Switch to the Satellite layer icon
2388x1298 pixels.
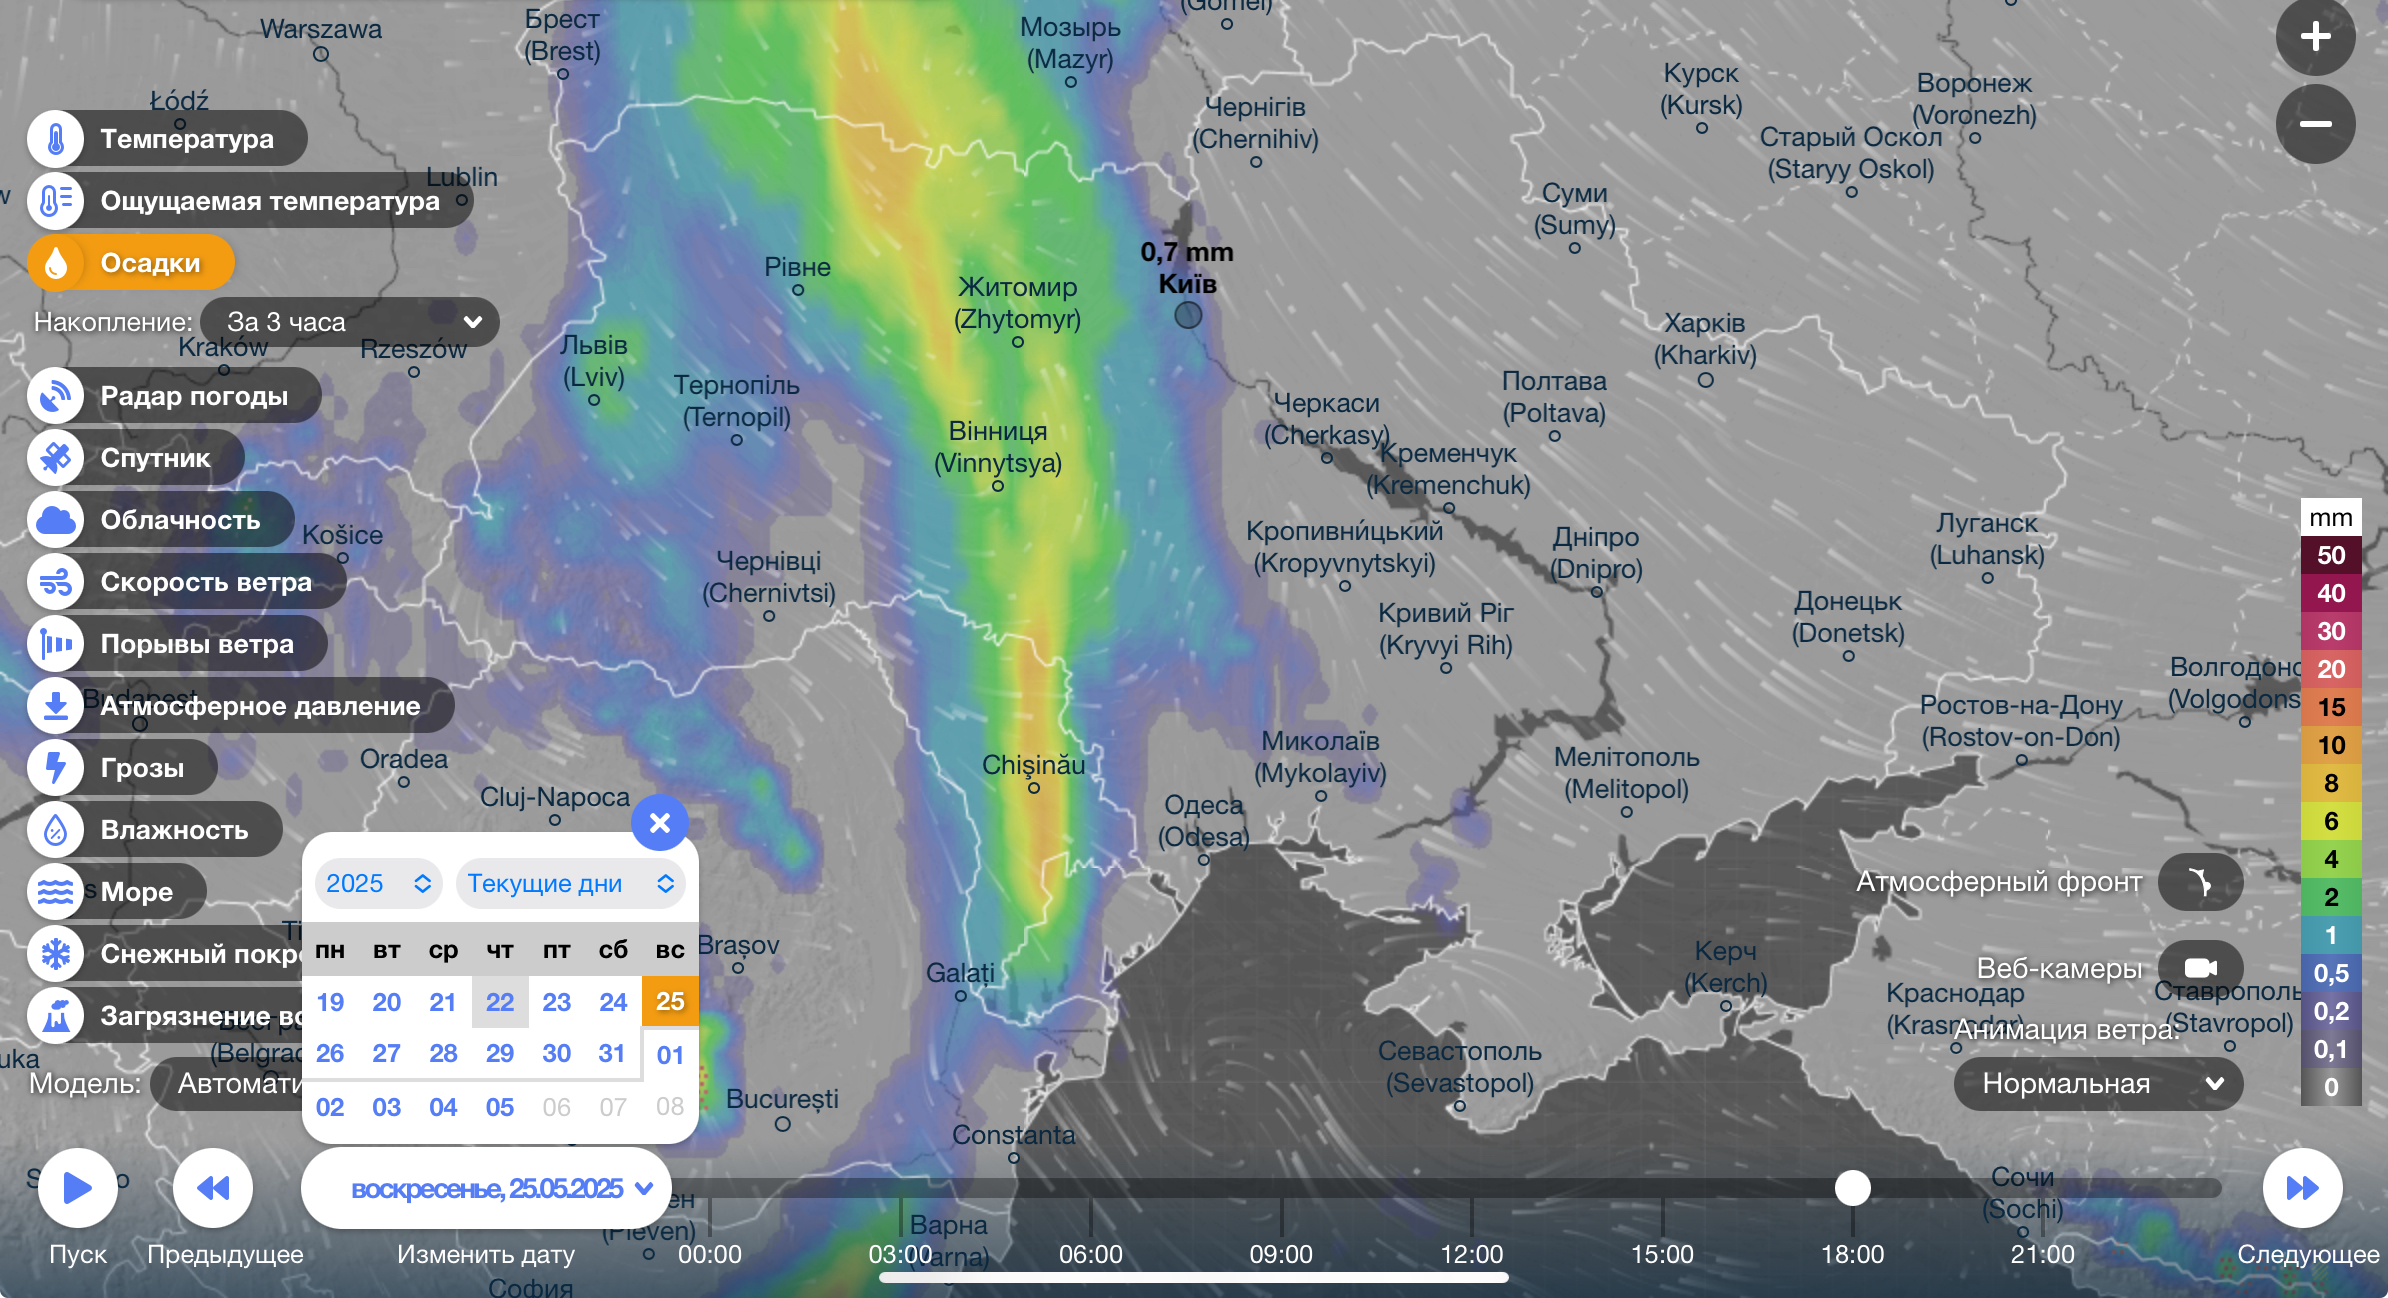pos(56,458)
